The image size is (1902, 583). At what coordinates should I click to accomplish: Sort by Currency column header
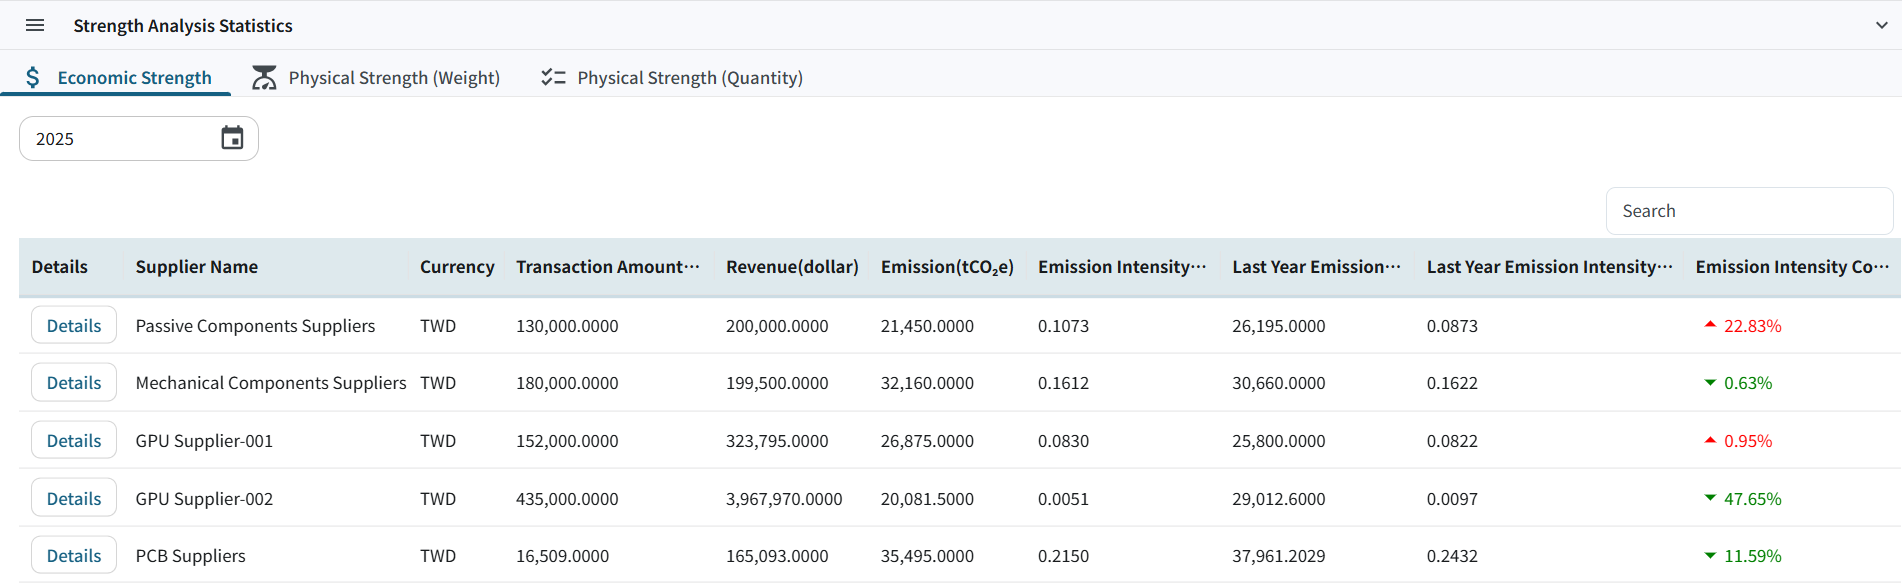click(457, 267)
